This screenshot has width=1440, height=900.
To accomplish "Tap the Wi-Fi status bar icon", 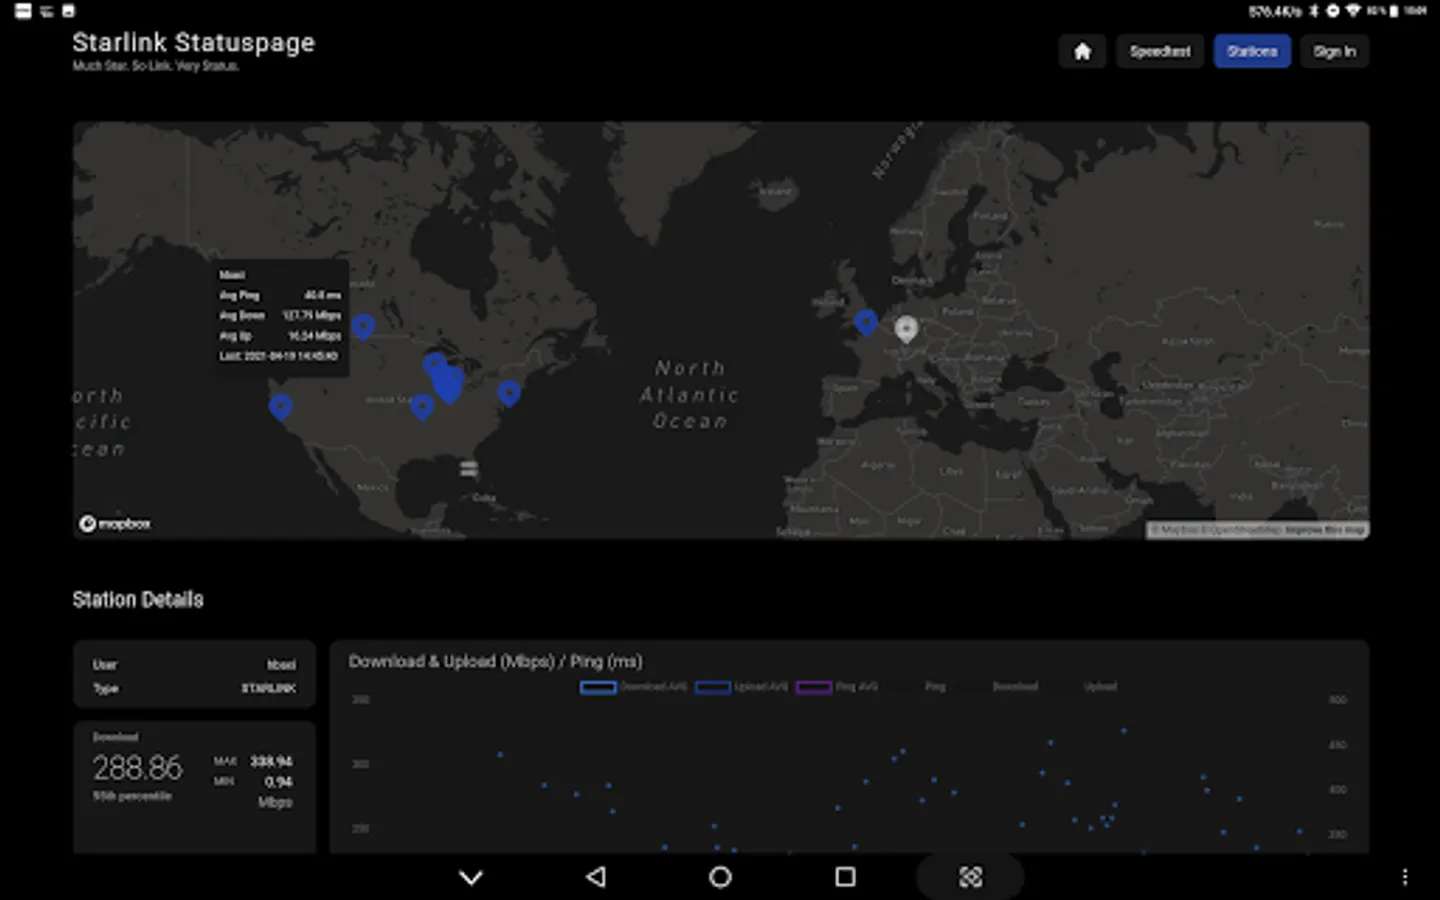I will pos(1353,11).
